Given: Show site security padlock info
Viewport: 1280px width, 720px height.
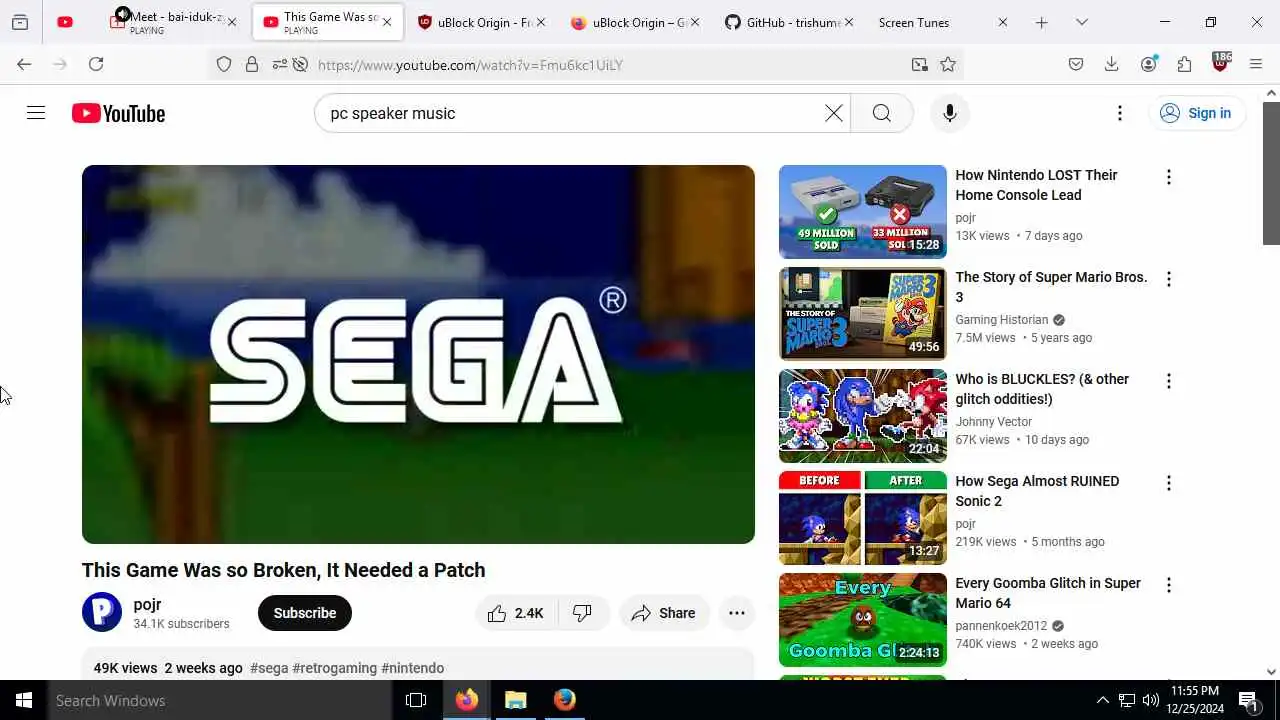Looking at the screenshot, I should 252,64.
